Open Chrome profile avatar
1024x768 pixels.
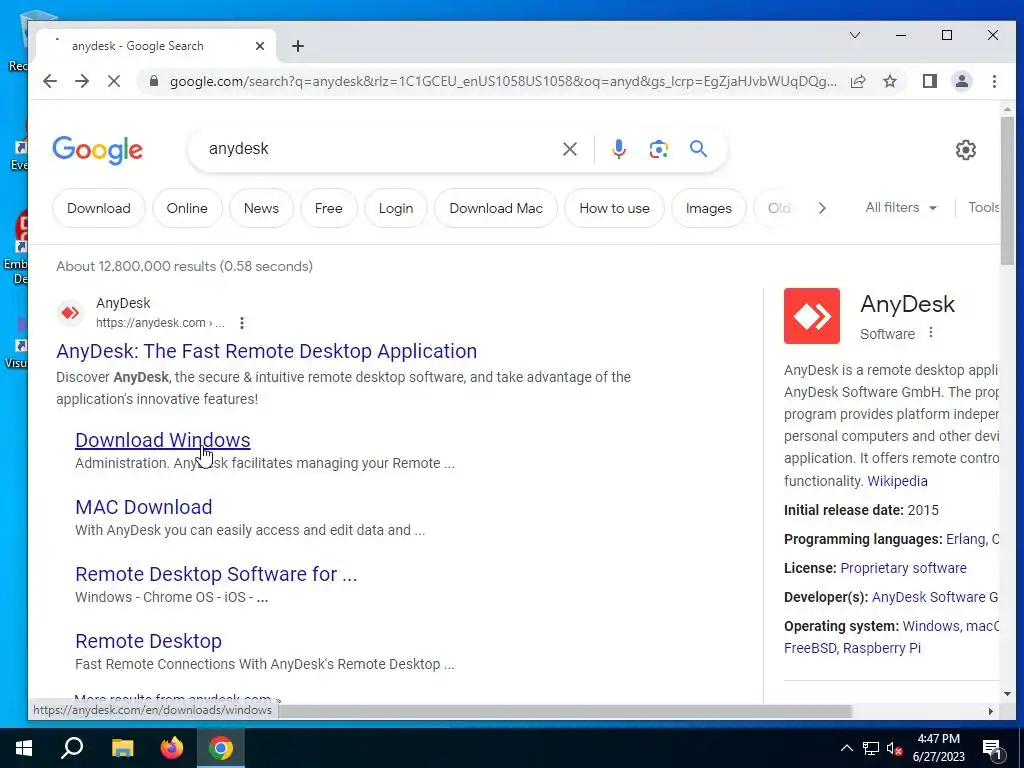(x=962, y=81)
